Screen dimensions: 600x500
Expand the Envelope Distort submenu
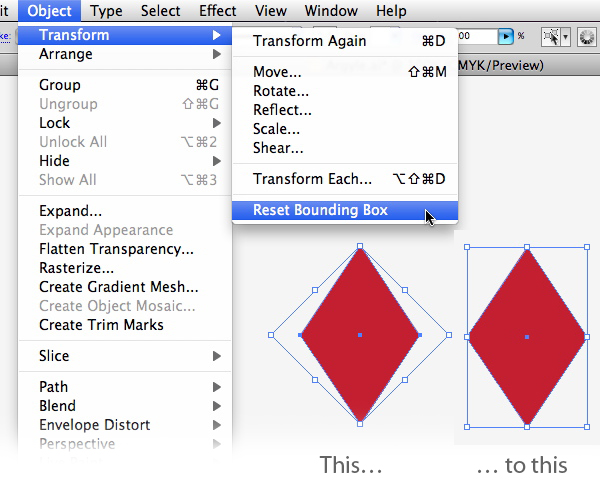click(x=125, y=425)
